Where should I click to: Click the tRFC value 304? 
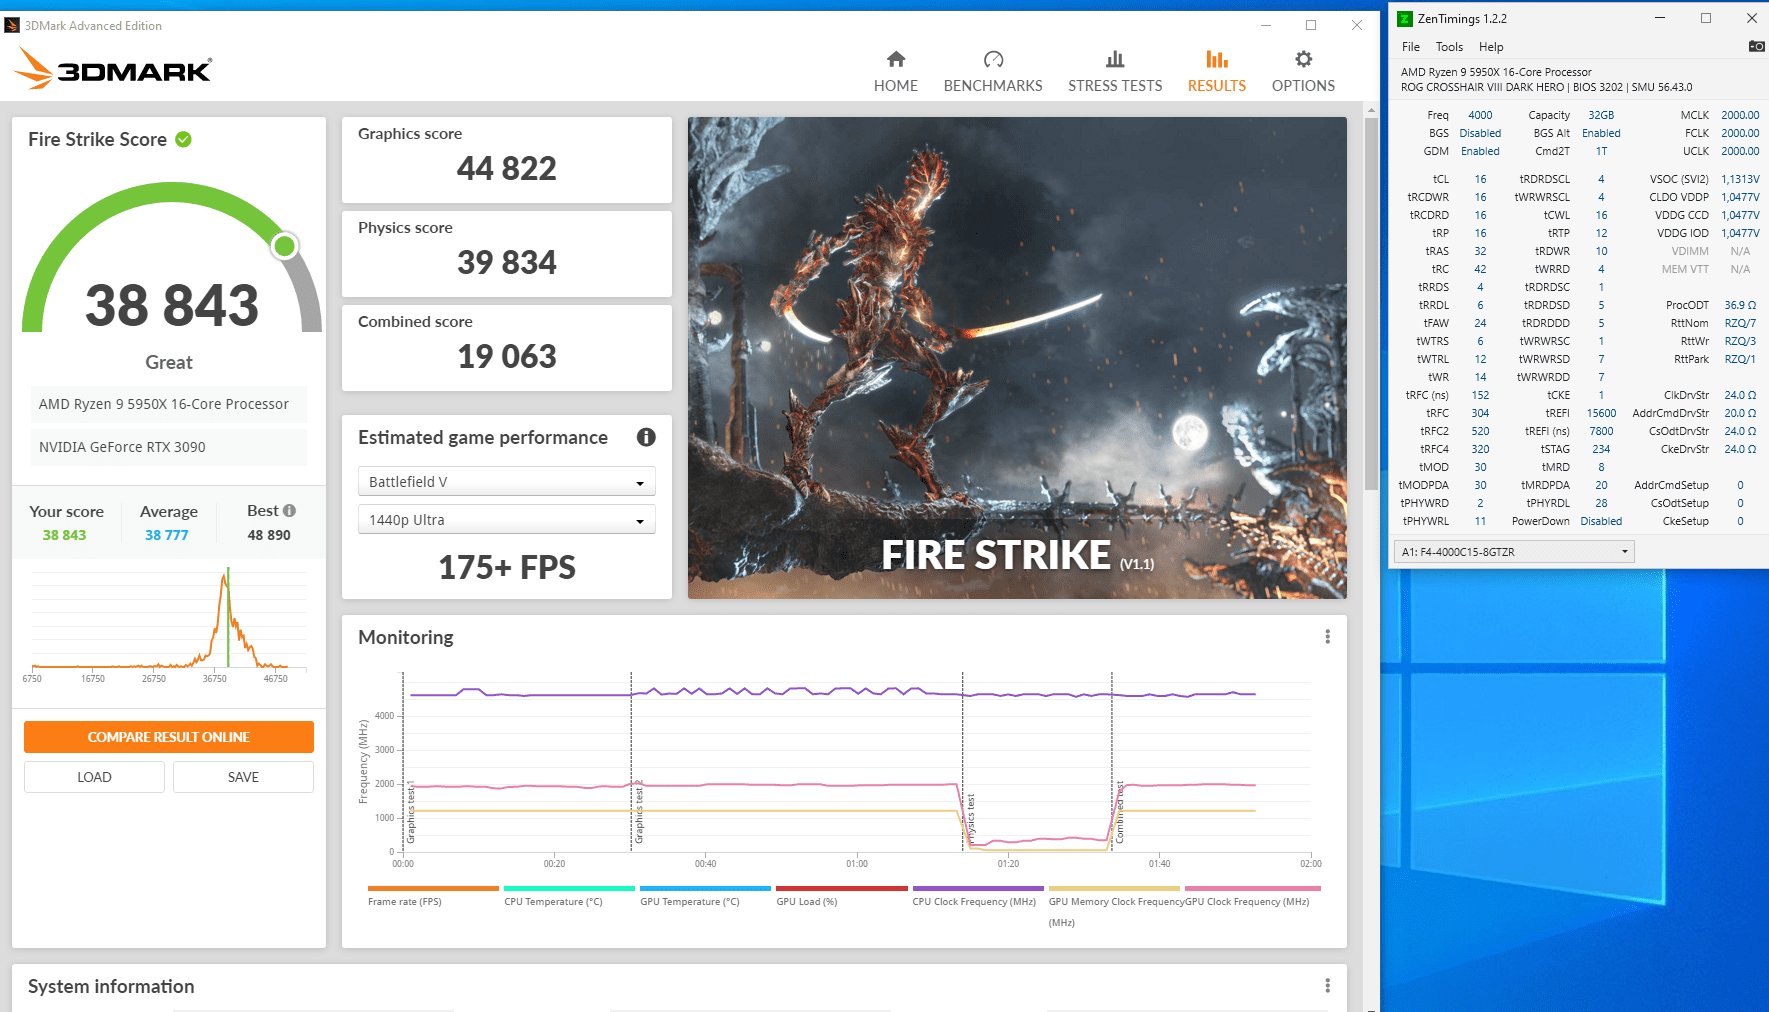(x=1480, y=413)
